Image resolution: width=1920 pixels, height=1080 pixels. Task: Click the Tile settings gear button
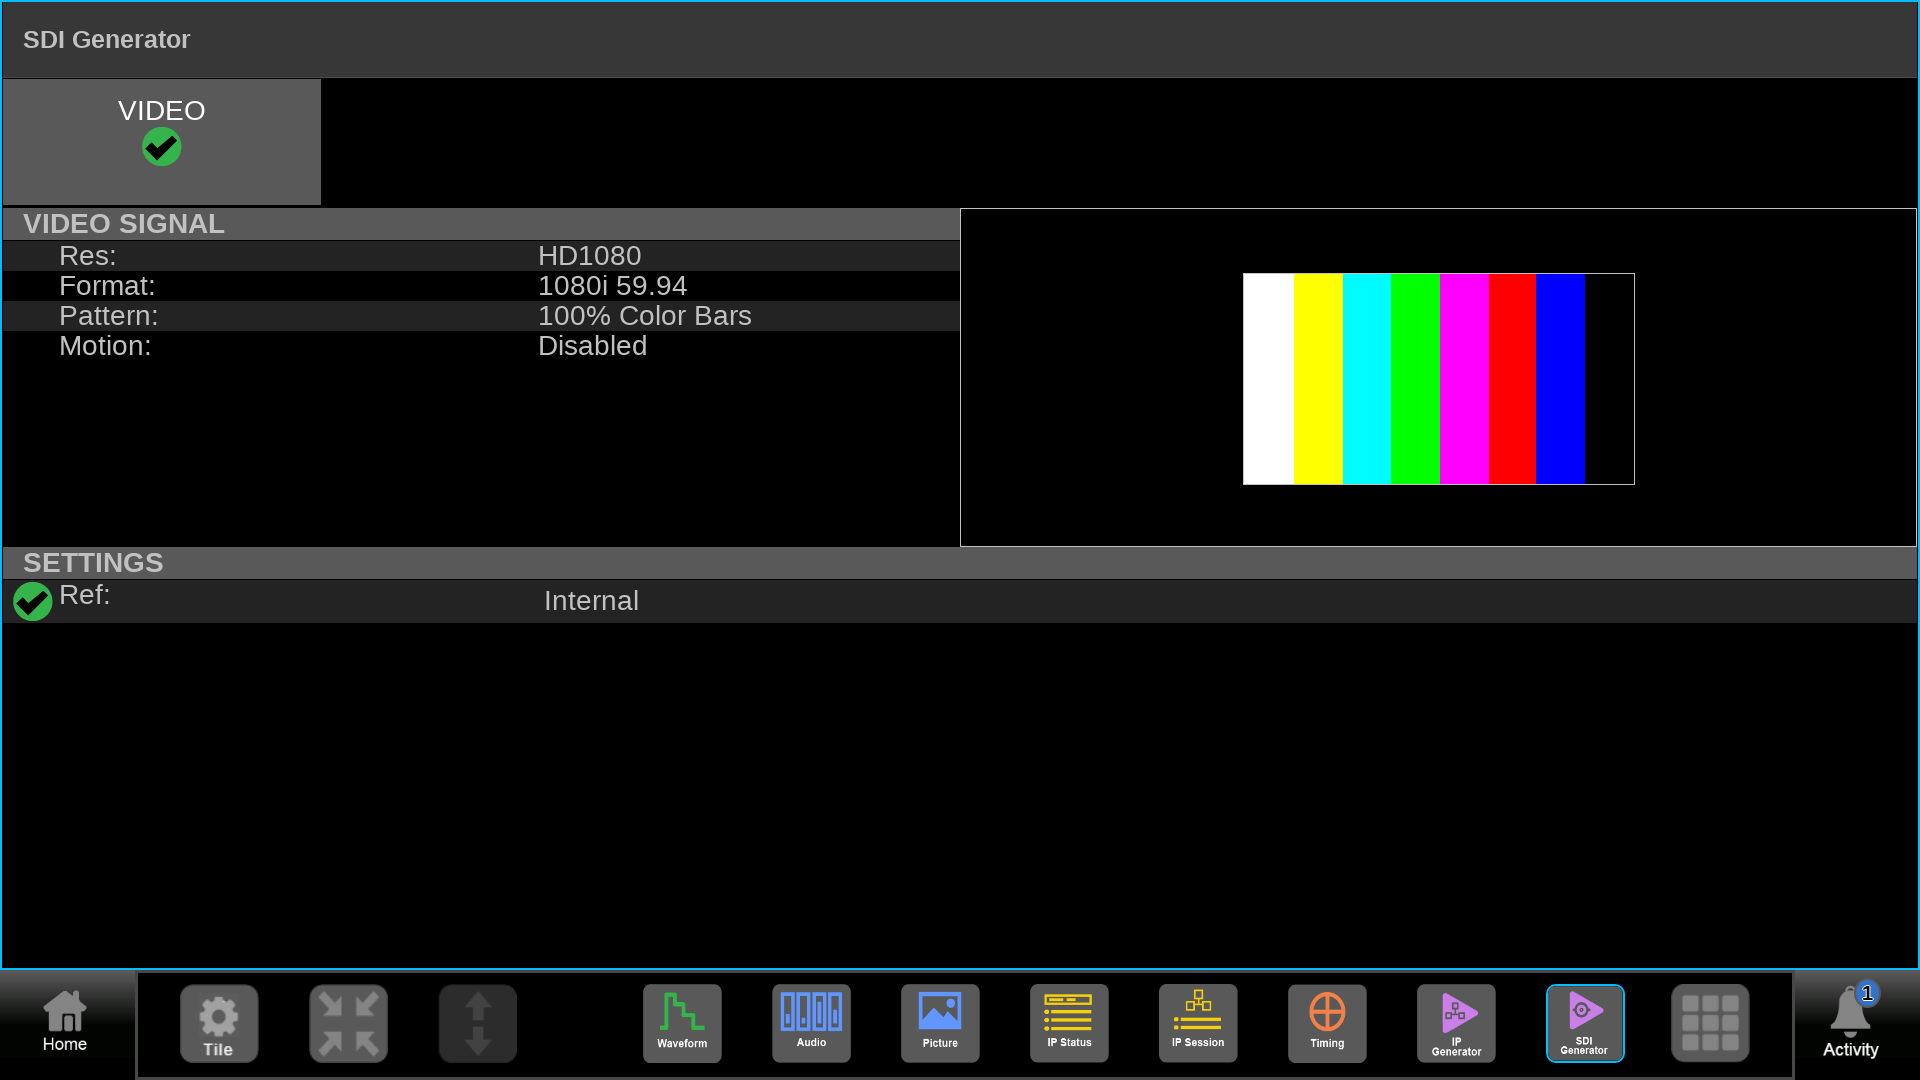point(219,1023)
